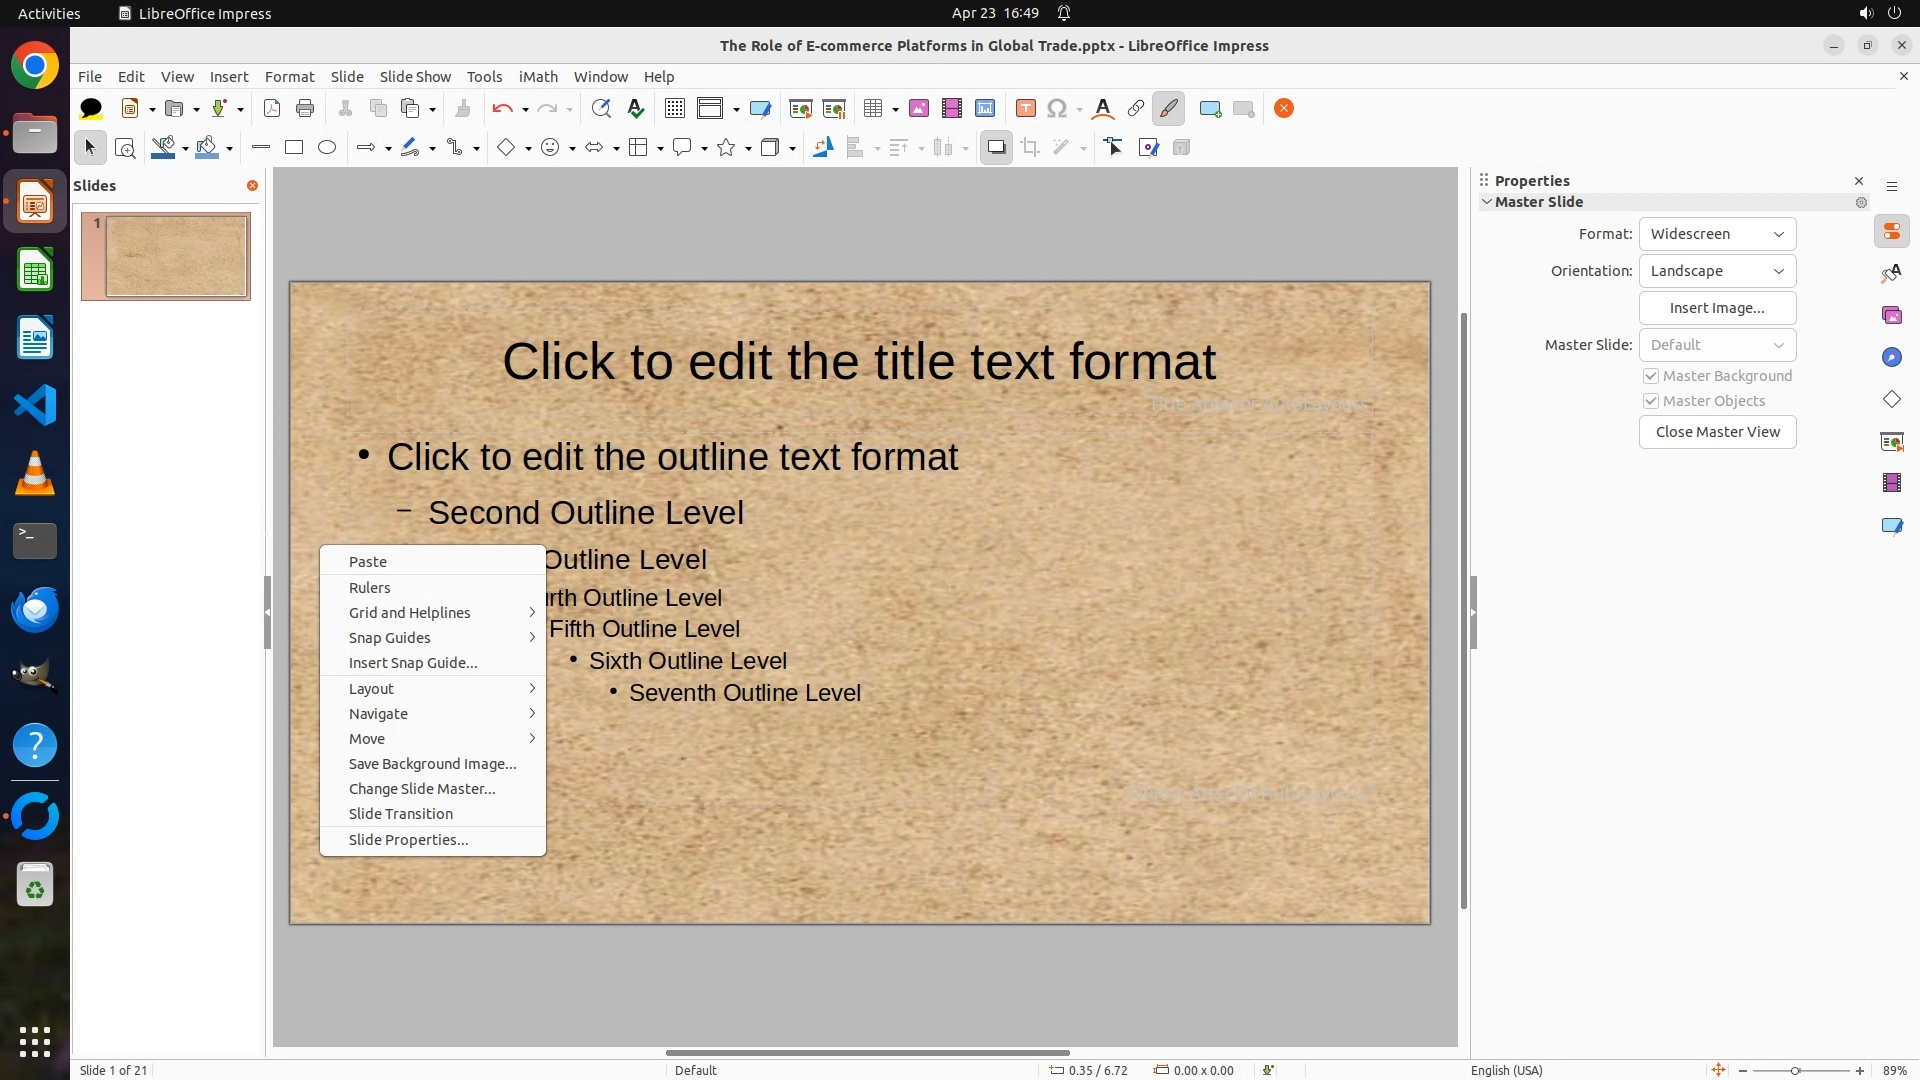Click the Print icon in toolbar
This screenshot has height=1080, width=1920.
point(305,109)
